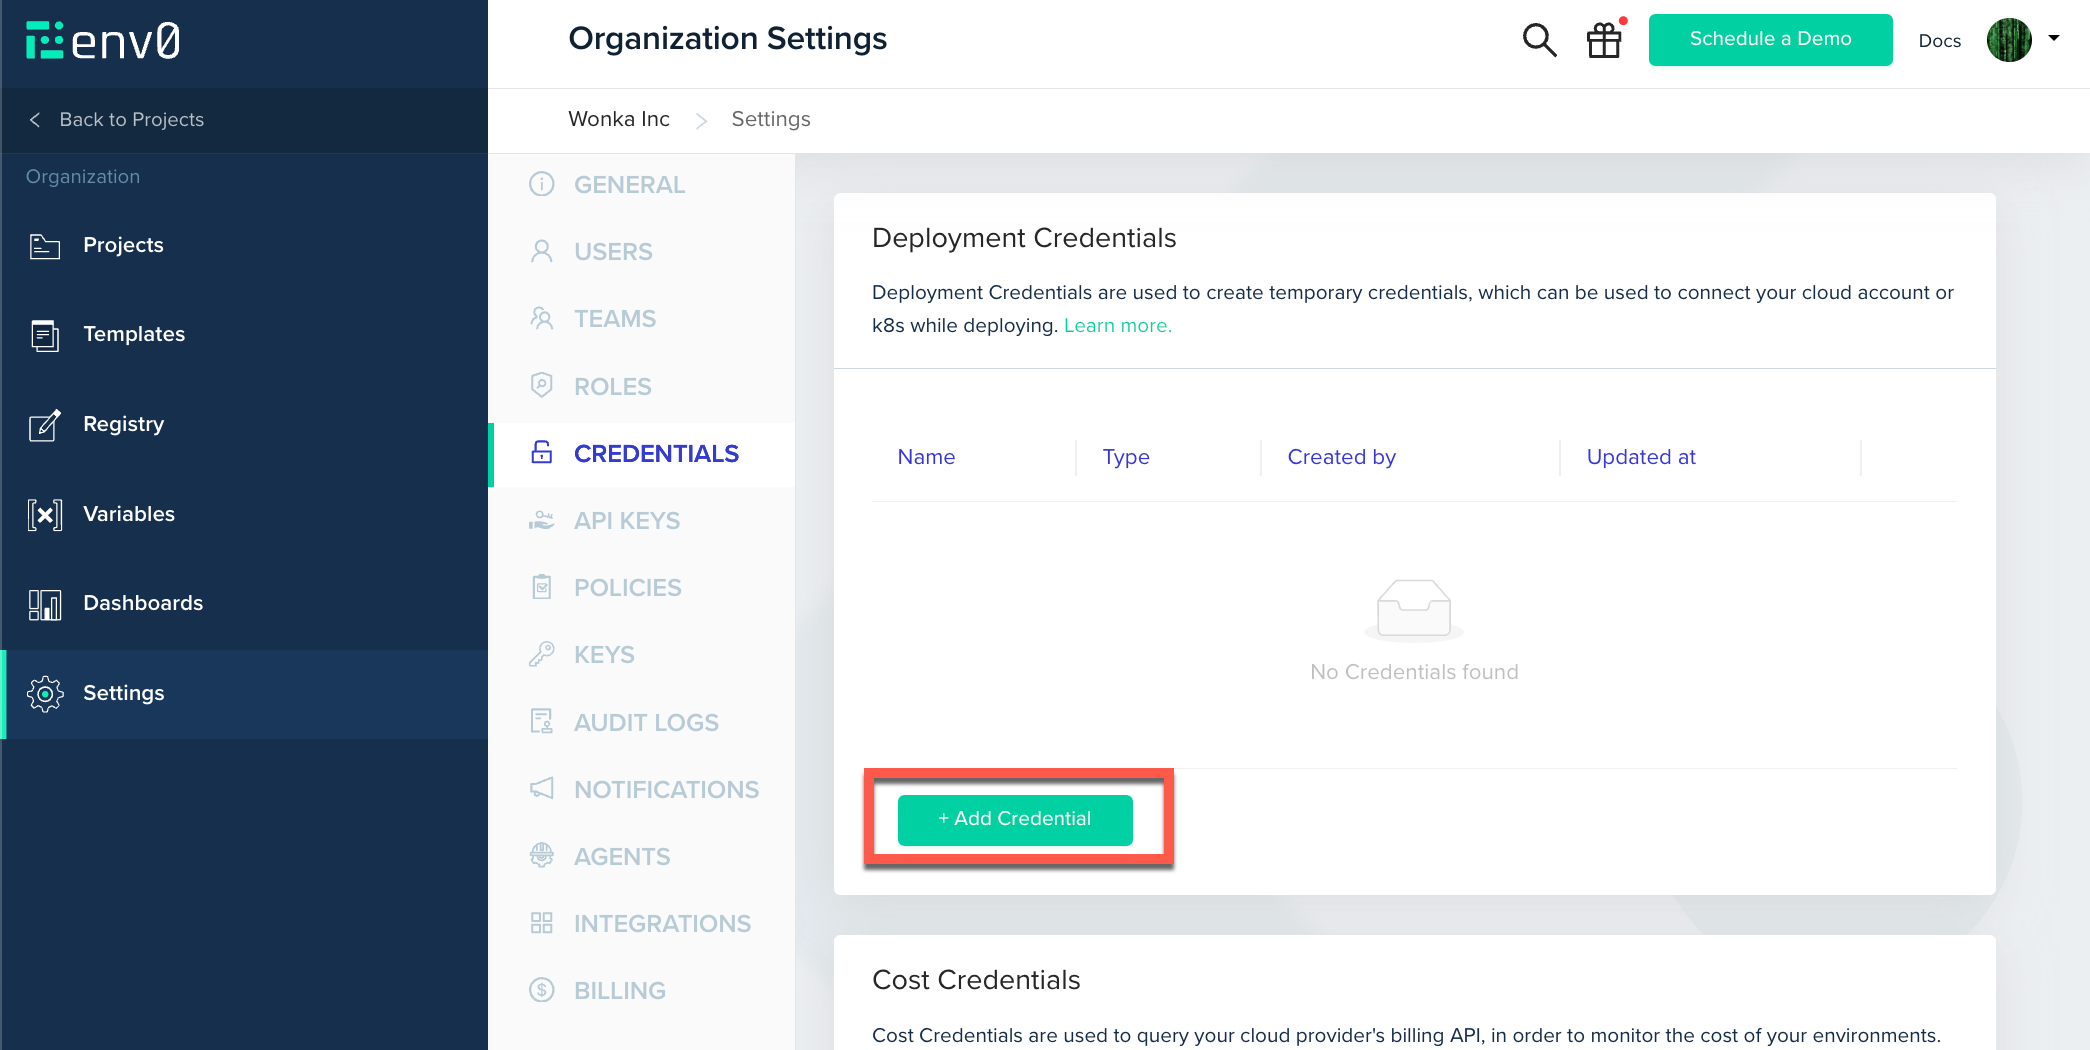2090x1050 pixels.
Task: Go Back to Projects
Action: [131, 119]
